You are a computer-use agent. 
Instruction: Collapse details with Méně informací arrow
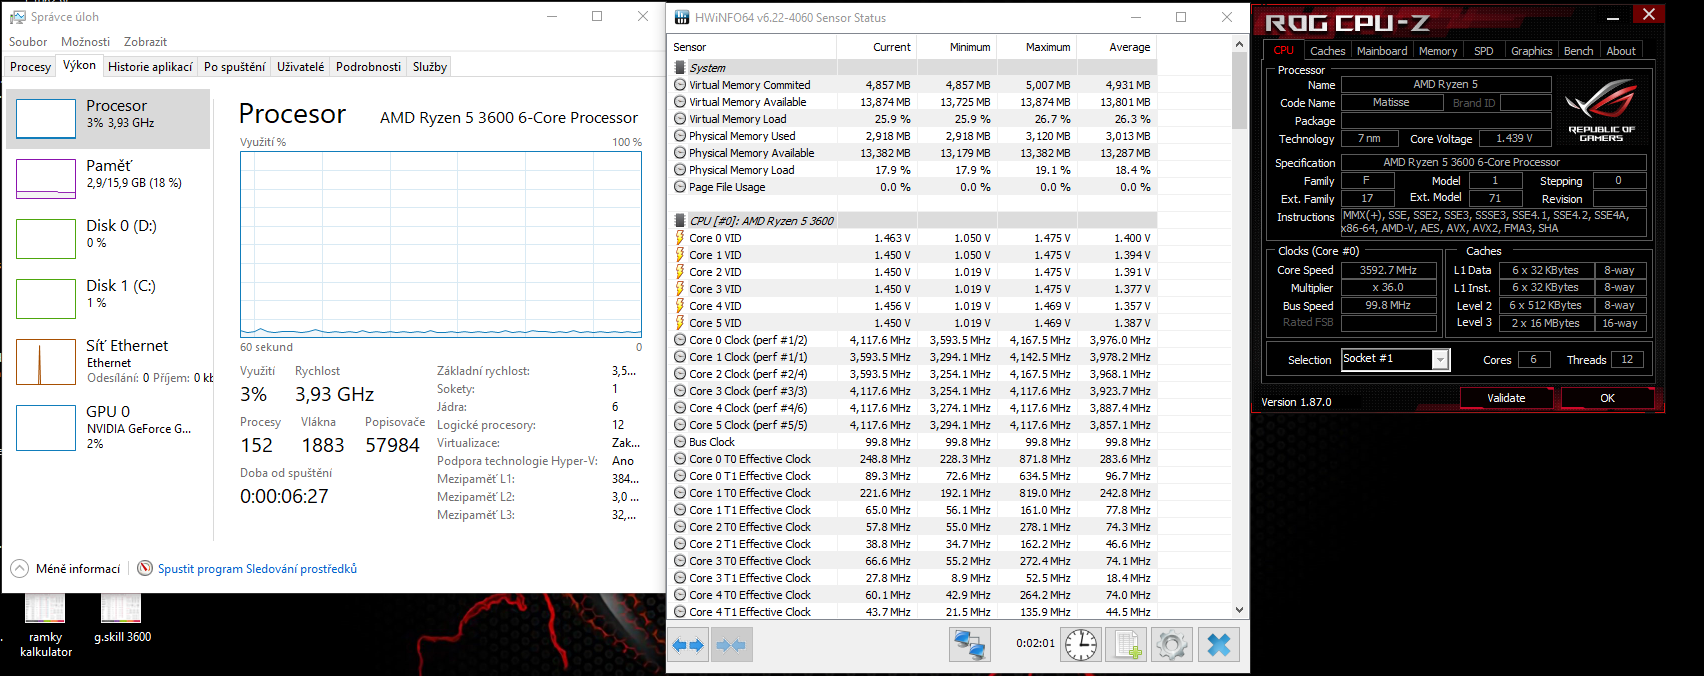pyautogui.click(x=19, y=568)
